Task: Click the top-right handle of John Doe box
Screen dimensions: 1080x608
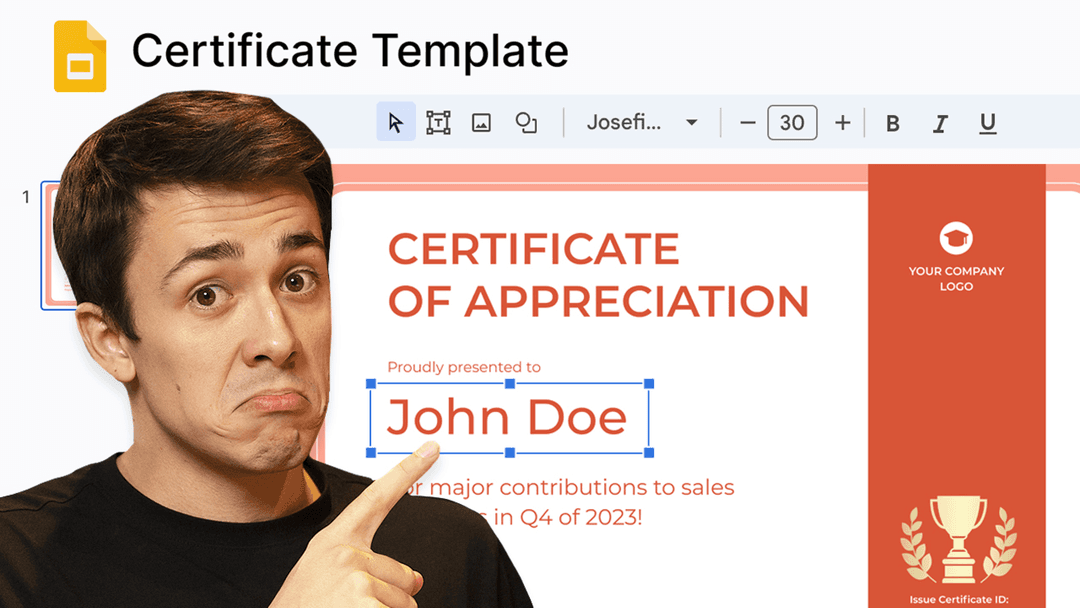Action: (649, 384)
